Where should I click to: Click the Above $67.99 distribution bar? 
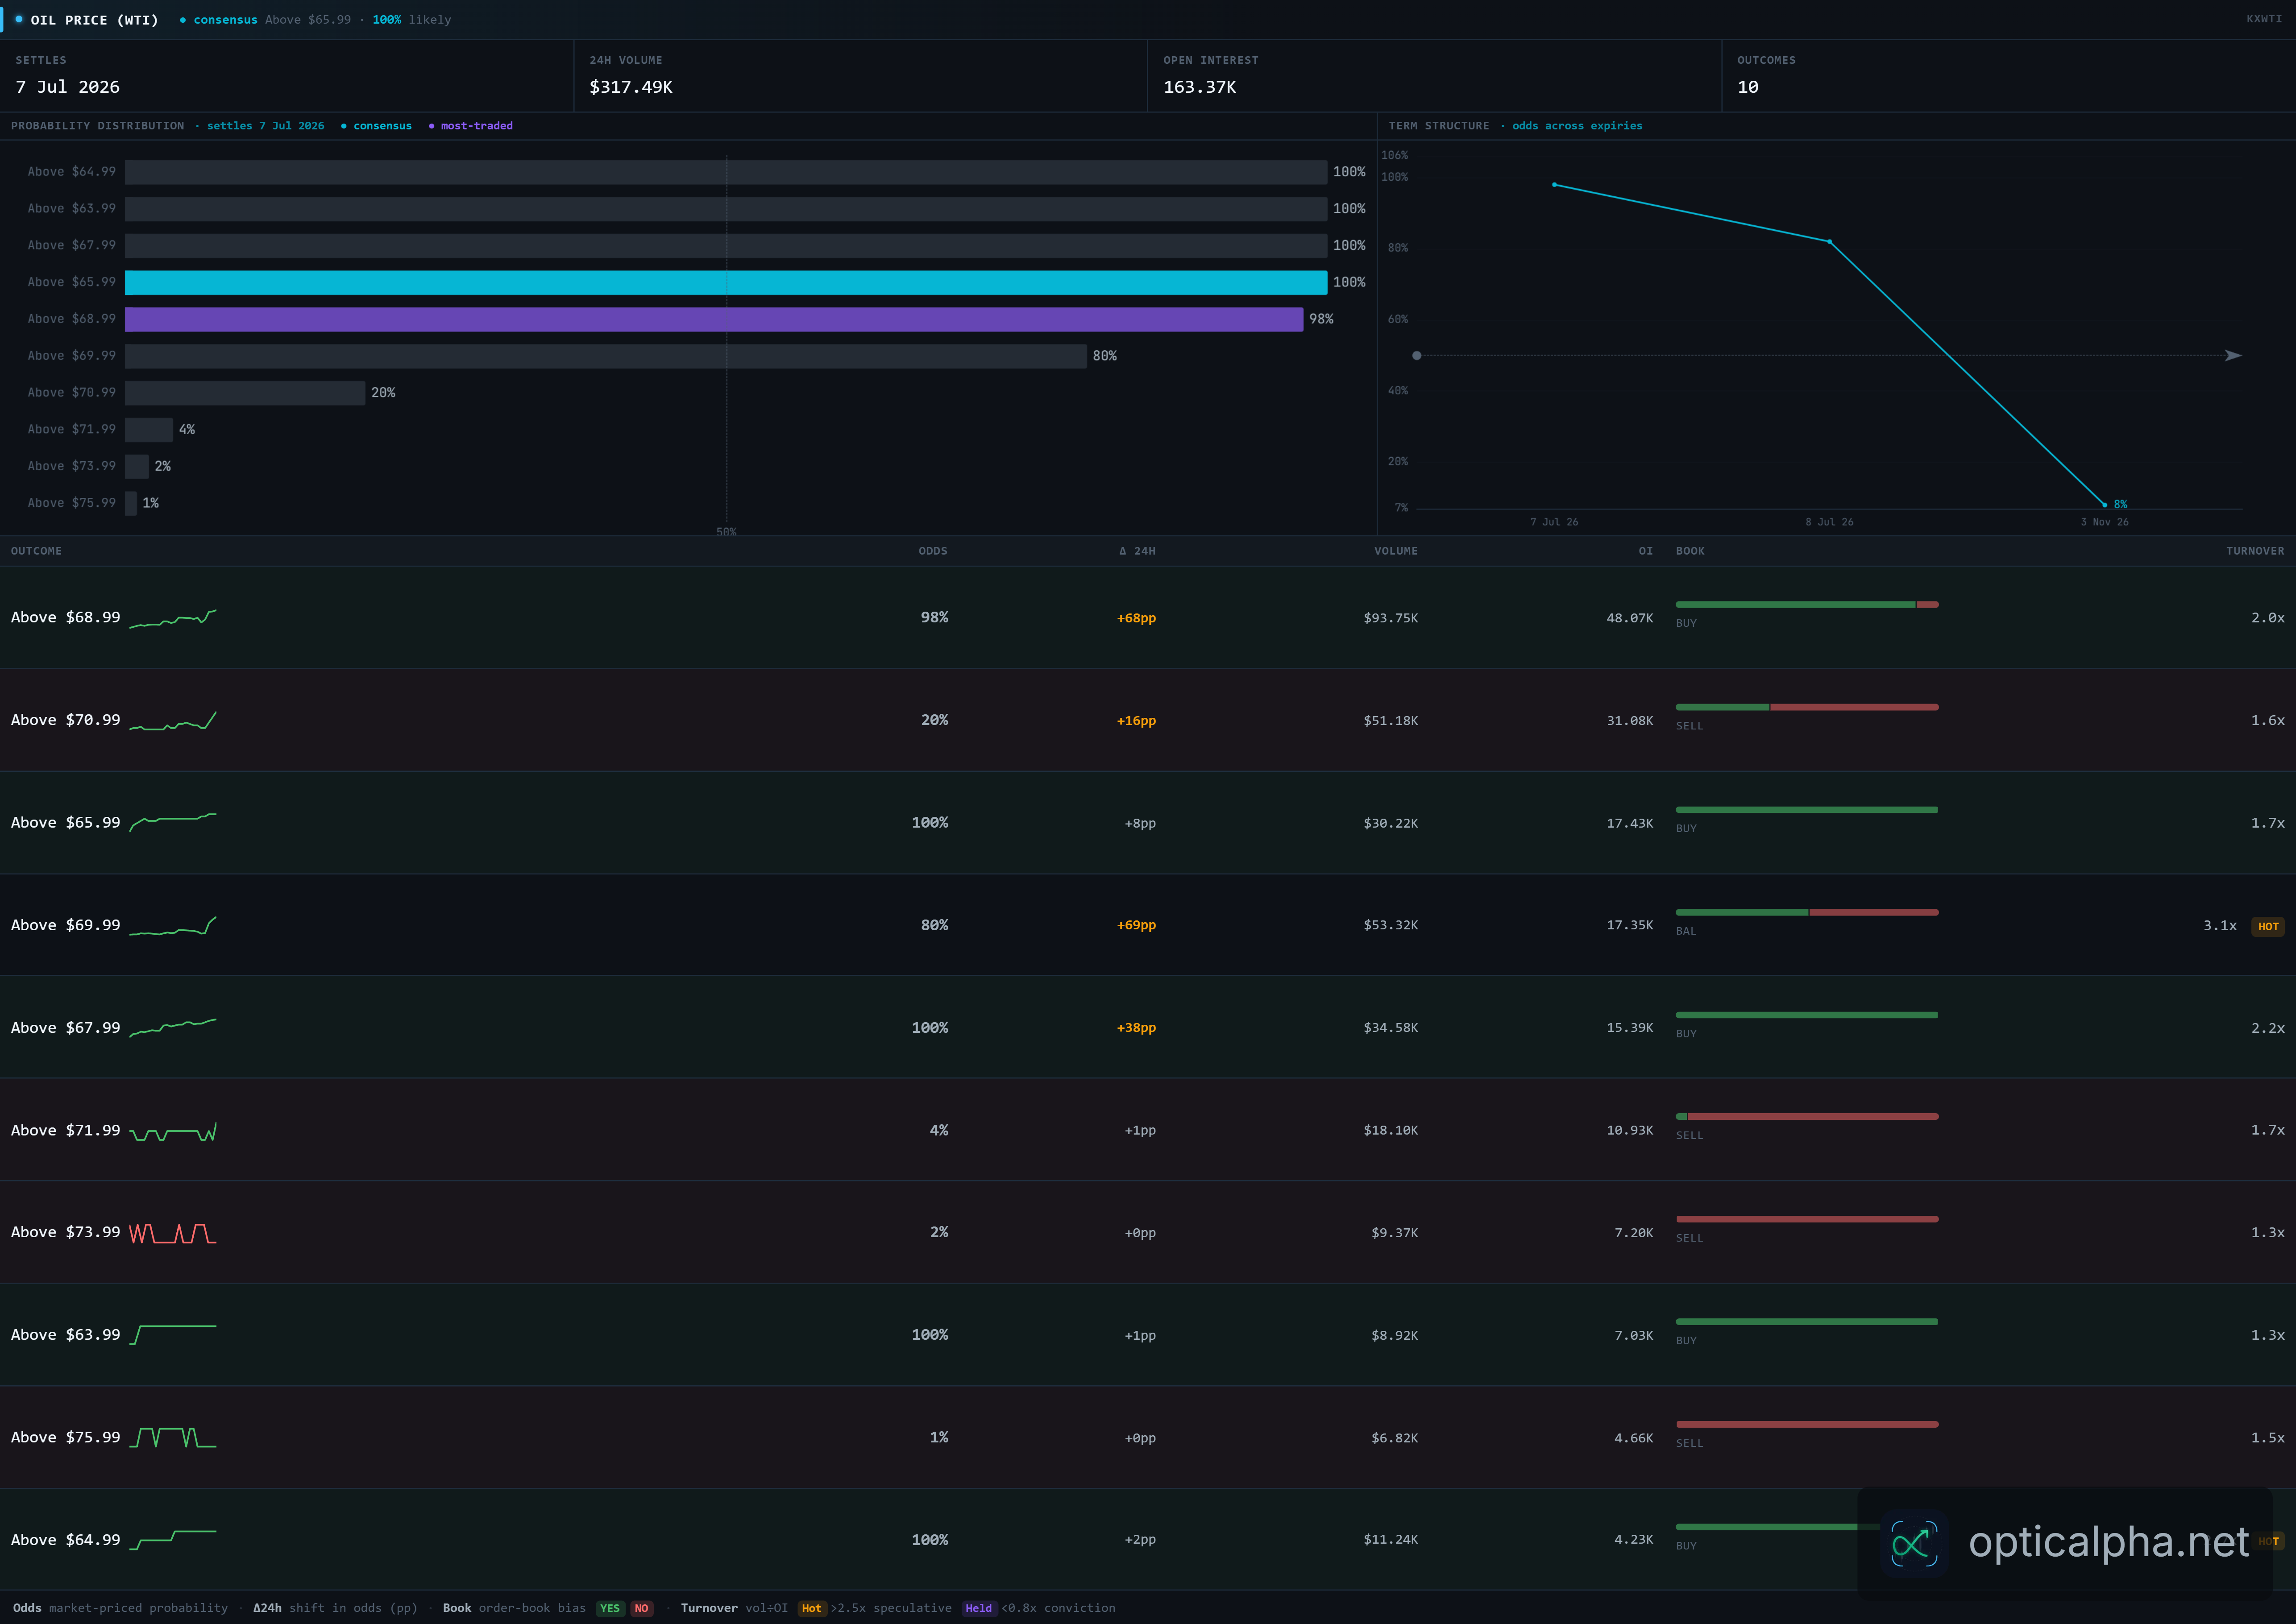[x=726, y=246]
